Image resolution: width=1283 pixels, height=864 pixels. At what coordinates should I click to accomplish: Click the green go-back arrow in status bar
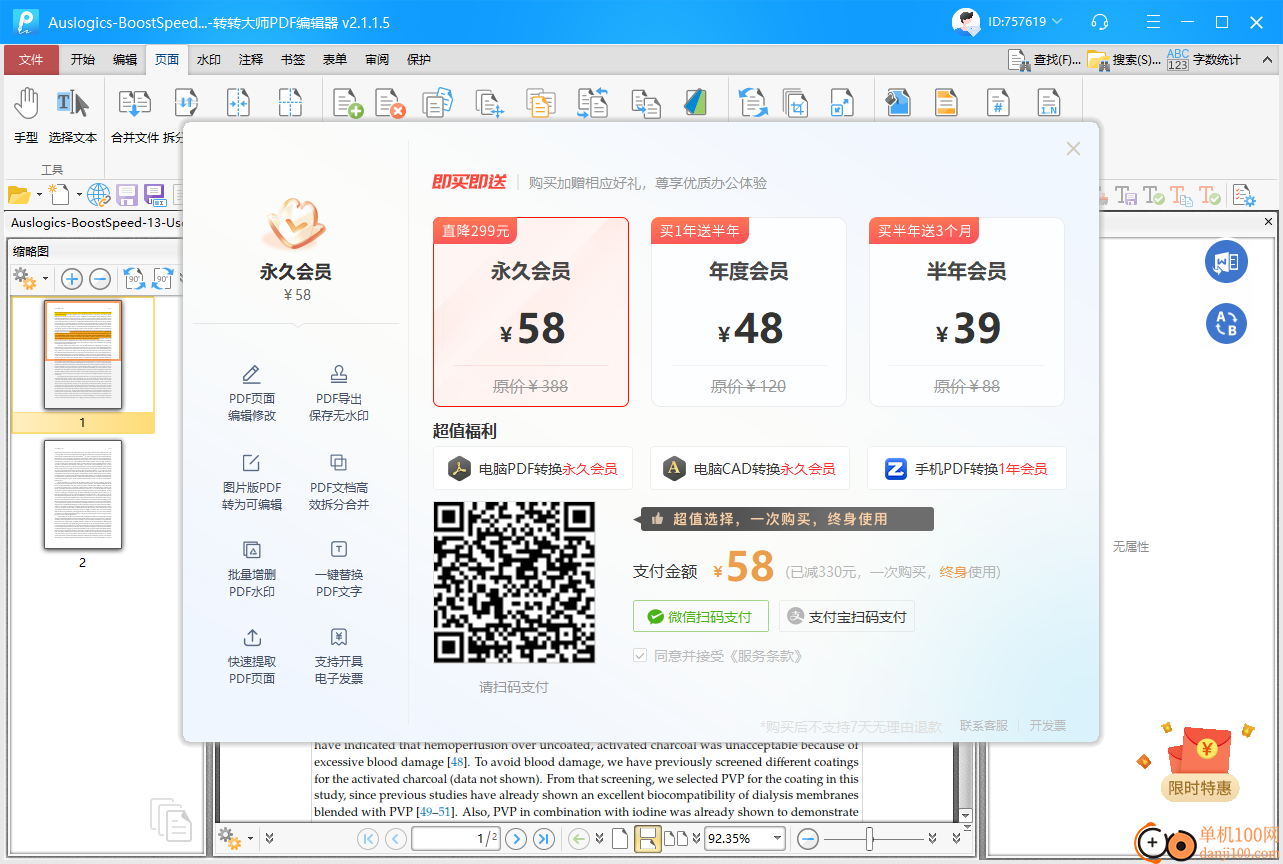pyautogui.click(x=578, y=839)
